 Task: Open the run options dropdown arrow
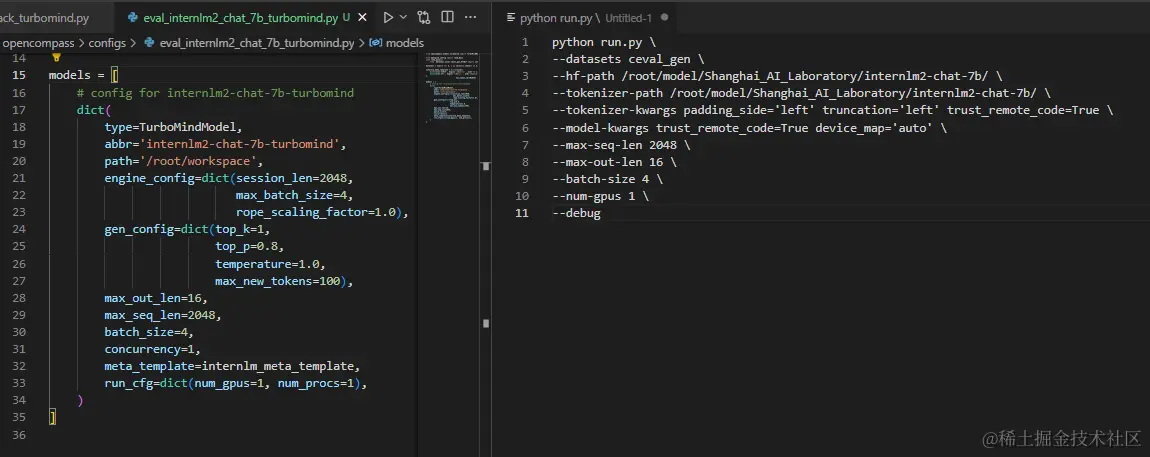(403, 17)
